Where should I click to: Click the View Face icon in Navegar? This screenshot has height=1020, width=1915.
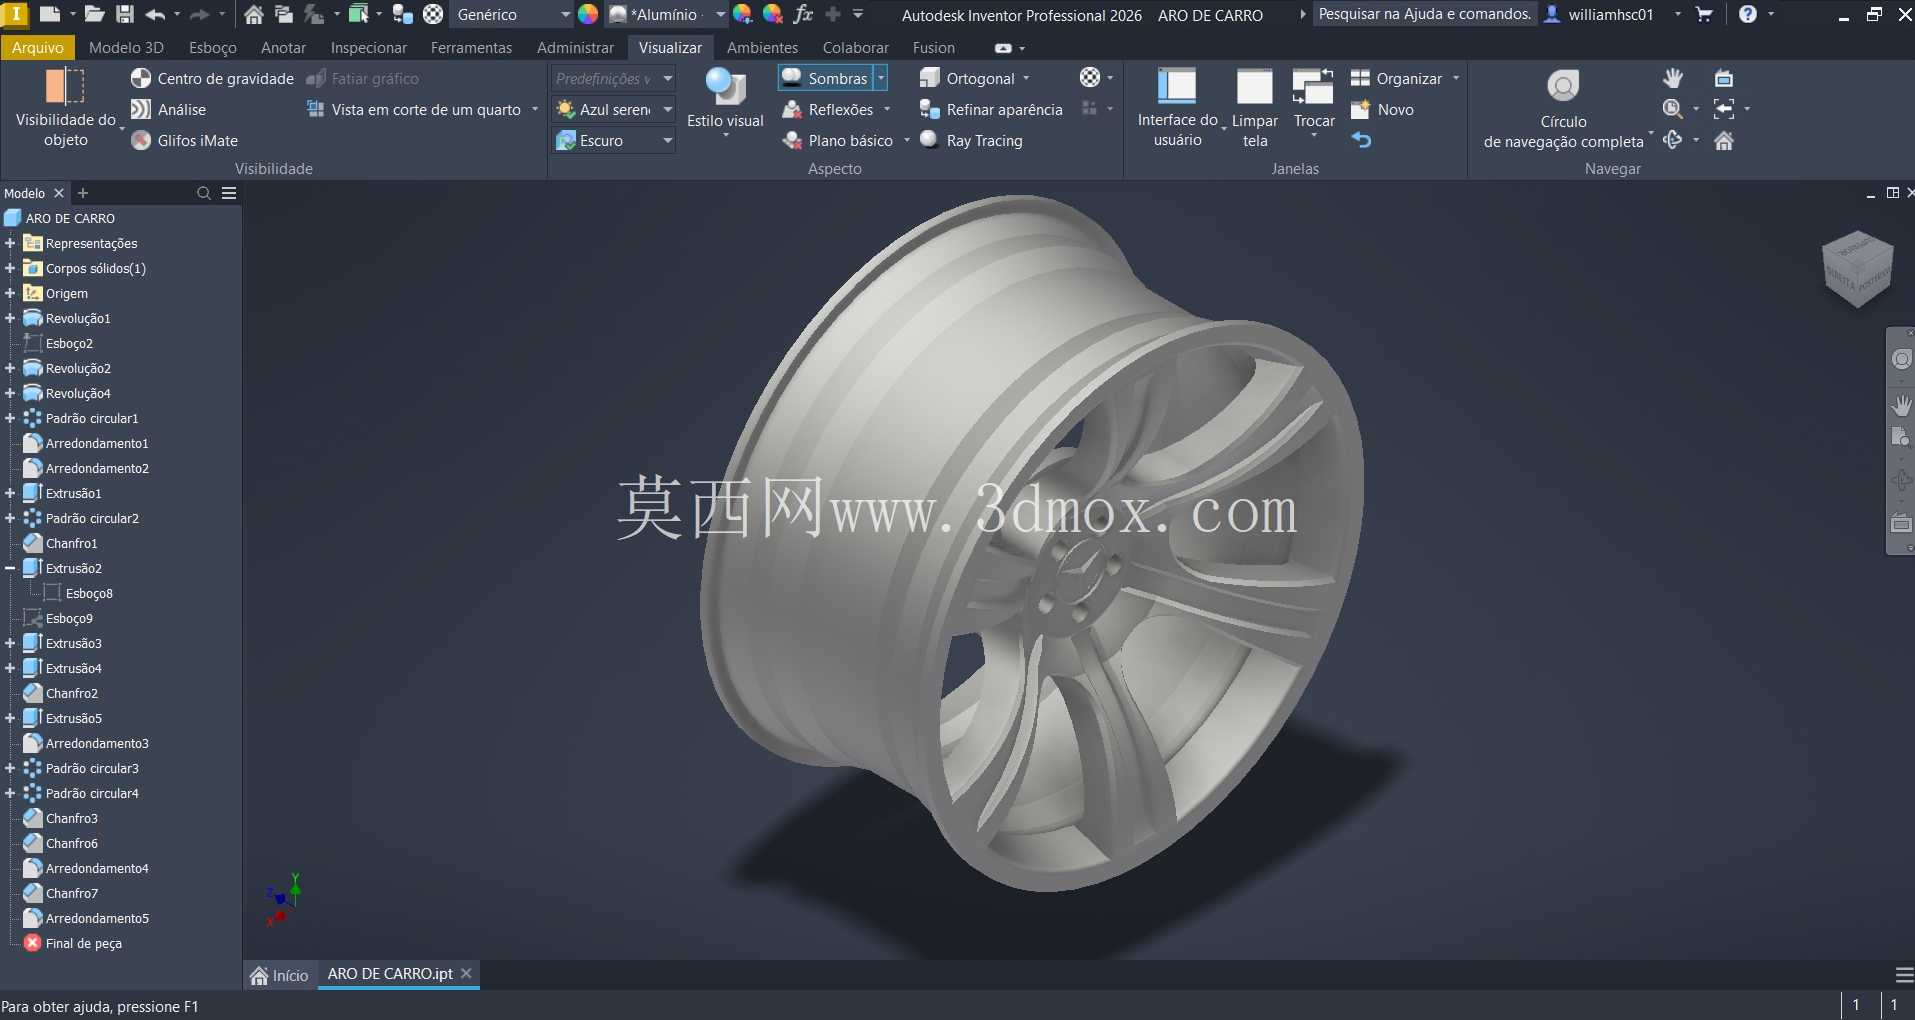click(x=1724, y=78)
